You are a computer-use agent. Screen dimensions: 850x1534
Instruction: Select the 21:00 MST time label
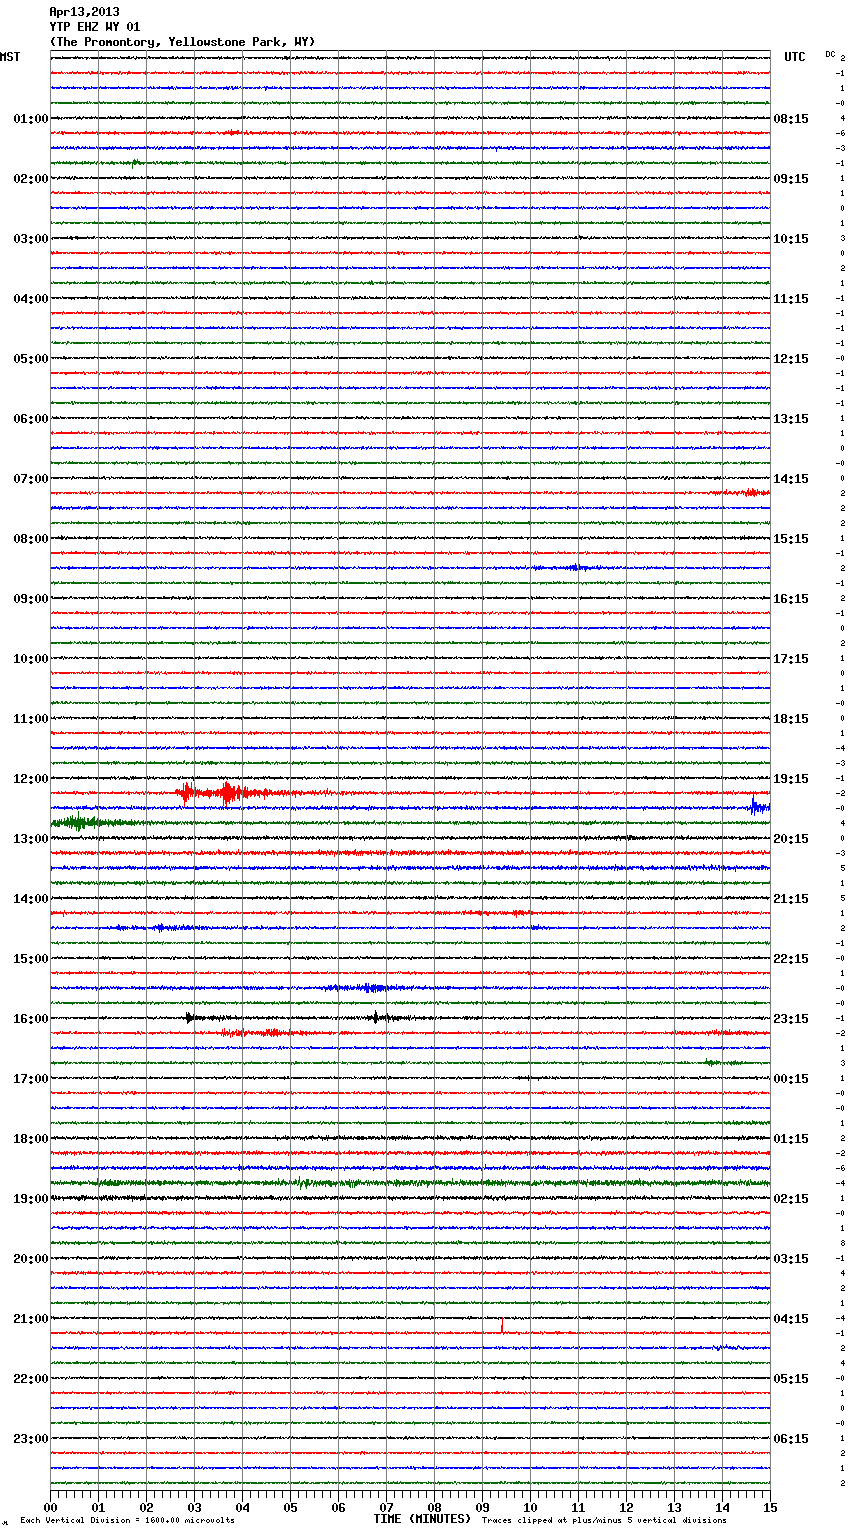point(30,1319)
